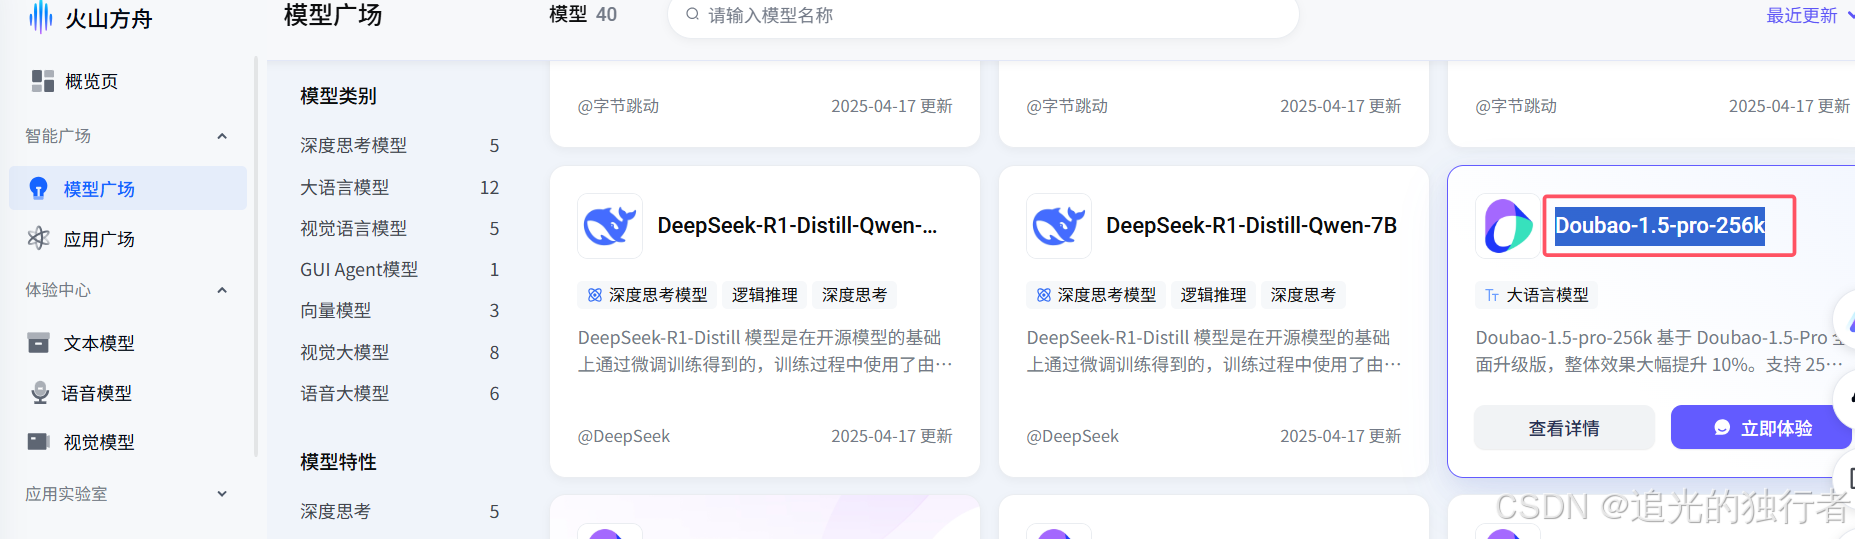Open the 最近更新 sort dropdown
Viewport: 1855px width, 539px height.
pos(1809,15)
